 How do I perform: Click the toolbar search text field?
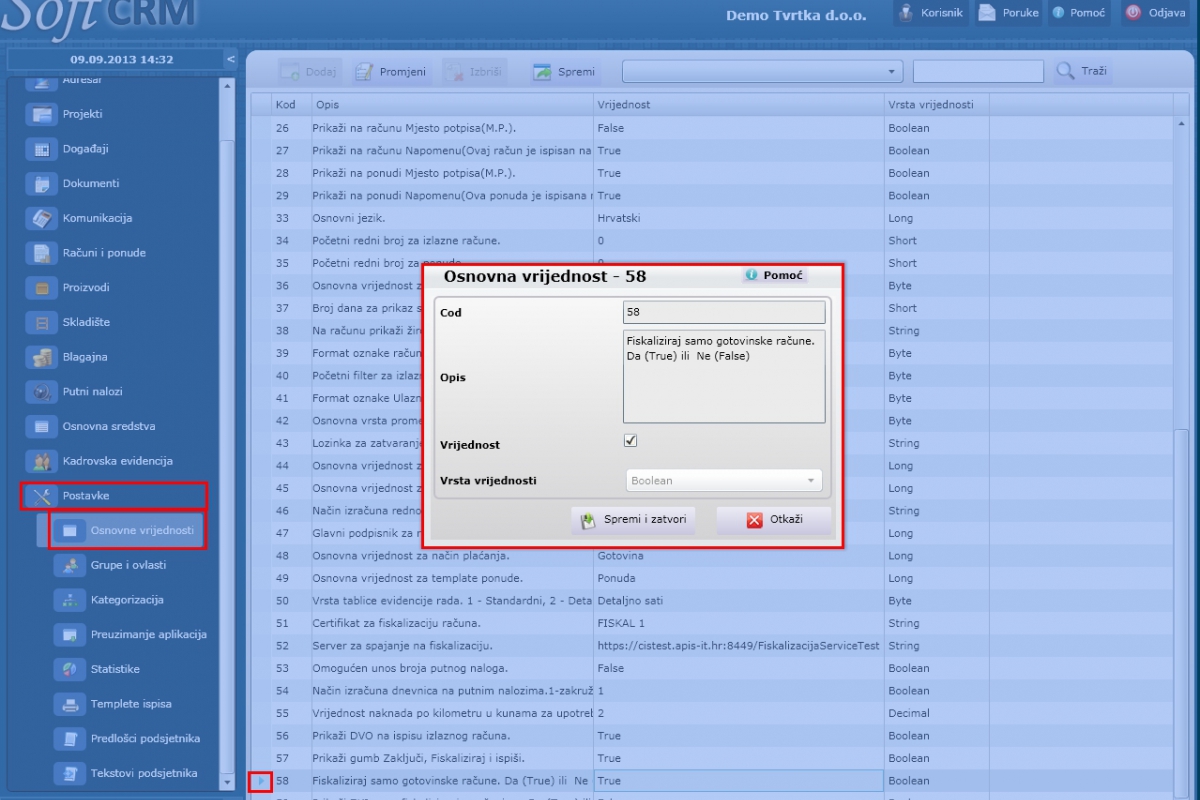point(978,72)
